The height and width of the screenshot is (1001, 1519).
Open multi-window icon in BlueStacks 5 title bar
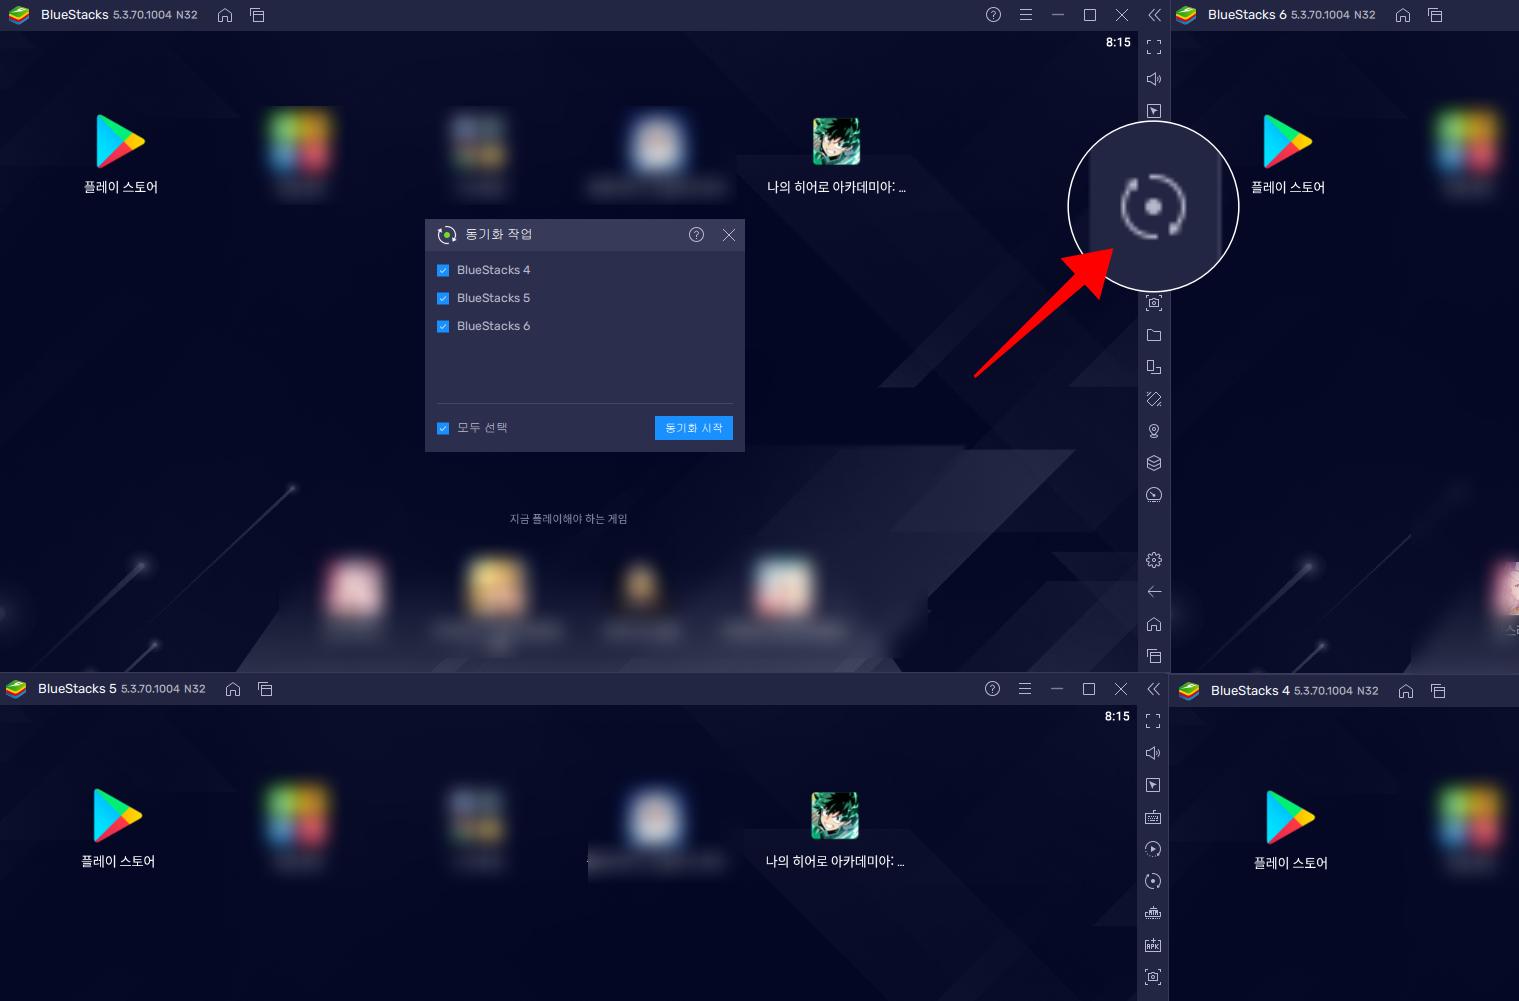click(x=265, y=689)
